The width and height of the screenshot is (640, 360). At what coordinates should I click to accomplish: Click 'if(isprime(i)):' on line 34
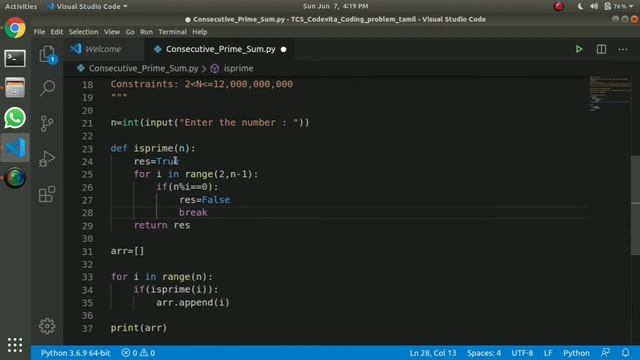176,289
